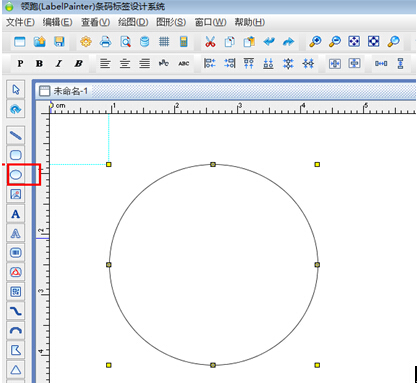Make objects same width icon
Screen dimensions: 417x383
pos(381,63)
